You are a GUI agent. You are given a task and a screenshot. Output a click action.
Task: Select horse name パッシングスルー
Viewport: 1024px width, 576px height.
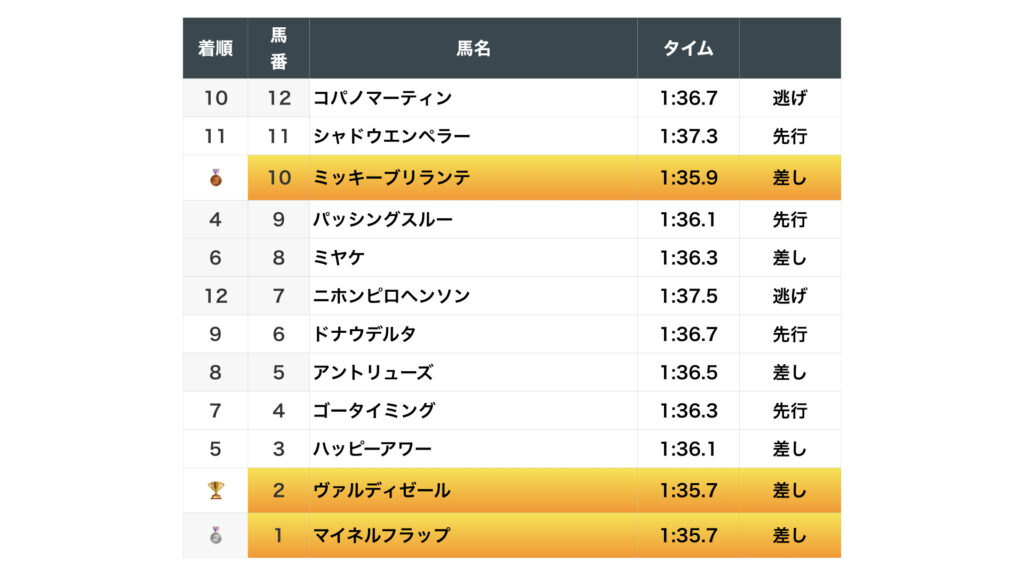pos(383,219)
